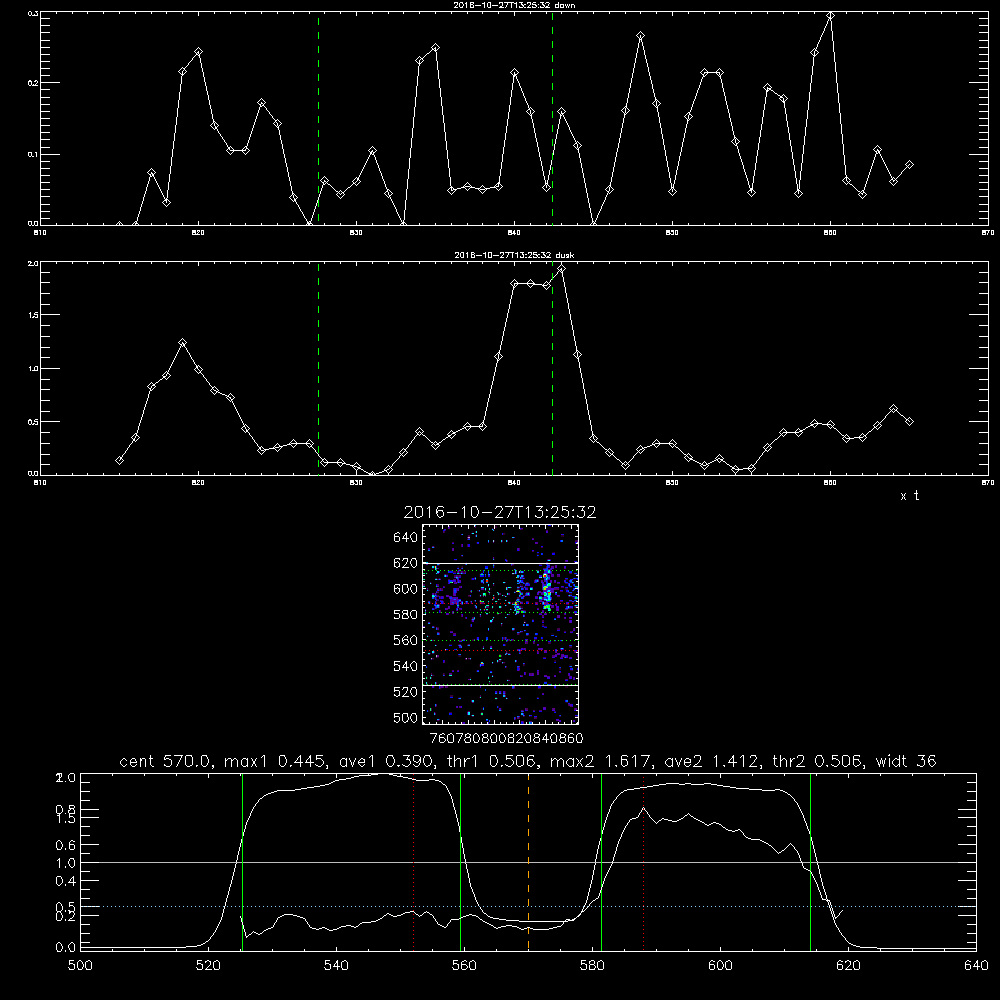Click the heatmap y-axis label '580'
1000x1000 pixels.
tap(406, 615)
